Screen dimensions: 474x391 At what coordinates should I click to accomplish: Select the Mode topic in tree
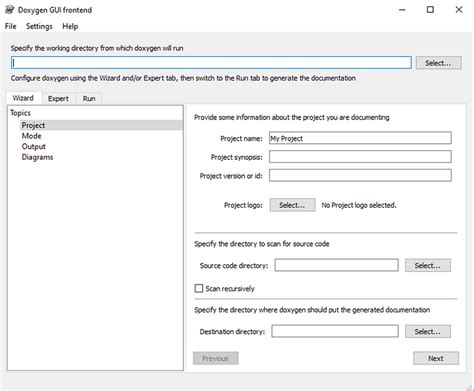point(32,136)
